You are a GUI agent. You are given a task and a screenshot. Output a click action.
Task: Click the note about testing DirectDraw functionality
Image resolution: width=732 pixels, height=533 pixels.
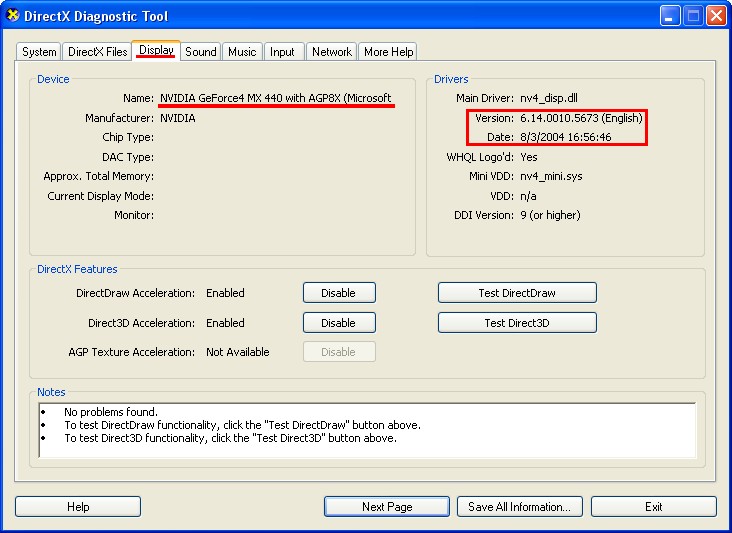pyautogui.click(x=242, y=425)
